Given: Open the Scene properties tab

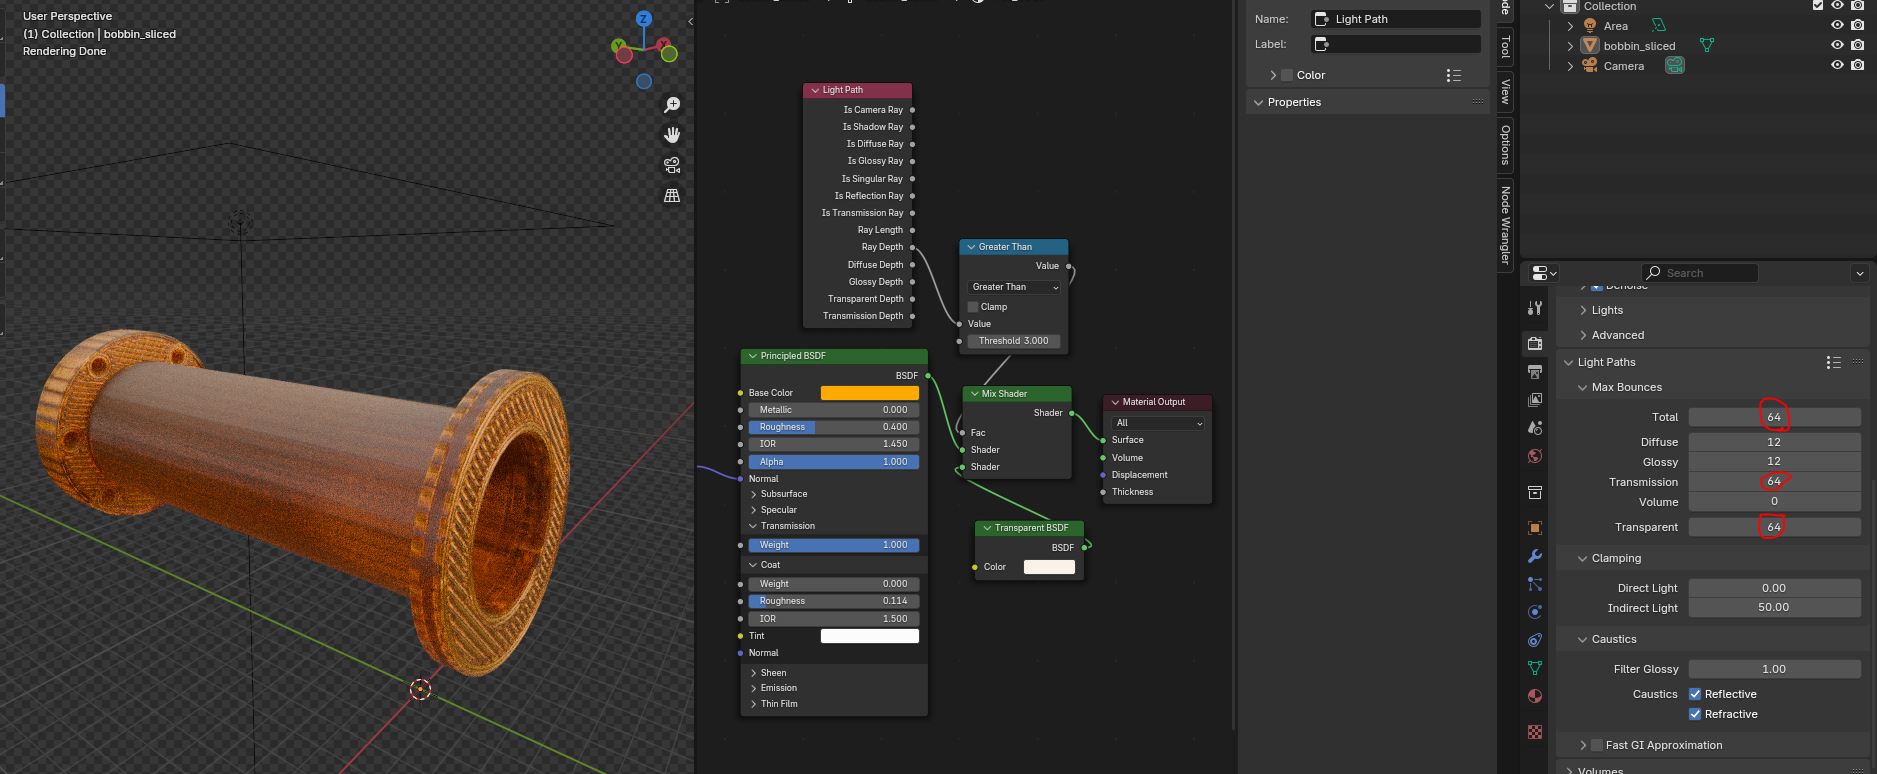Looking at the screenshot, I should tap(1535, 428).
